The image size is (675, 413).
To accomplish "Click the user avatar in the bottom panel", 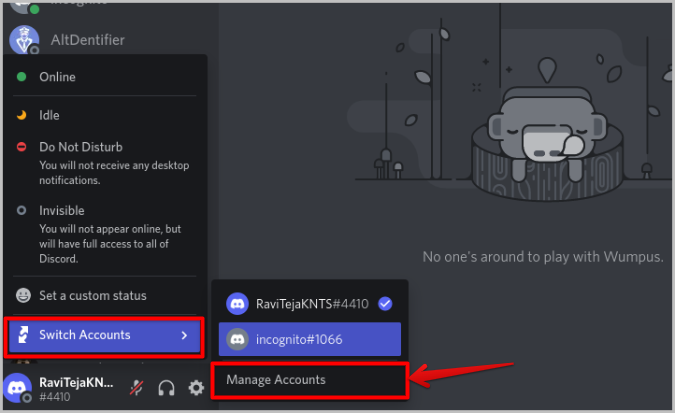I will click(x=17, y=388).
